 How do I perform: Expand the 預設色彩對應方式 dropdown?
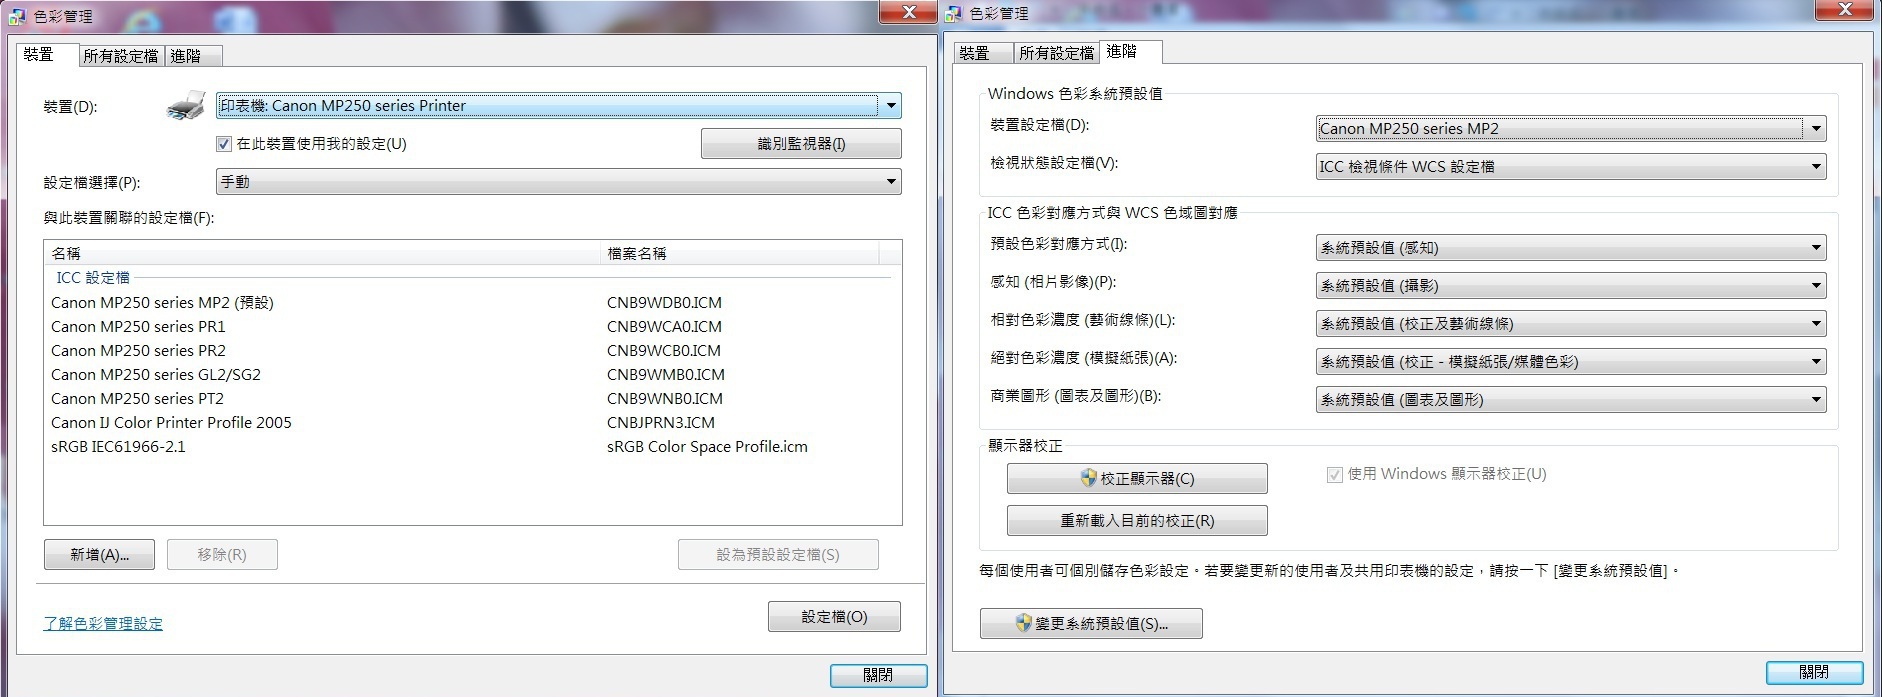tap(1571, 247)
